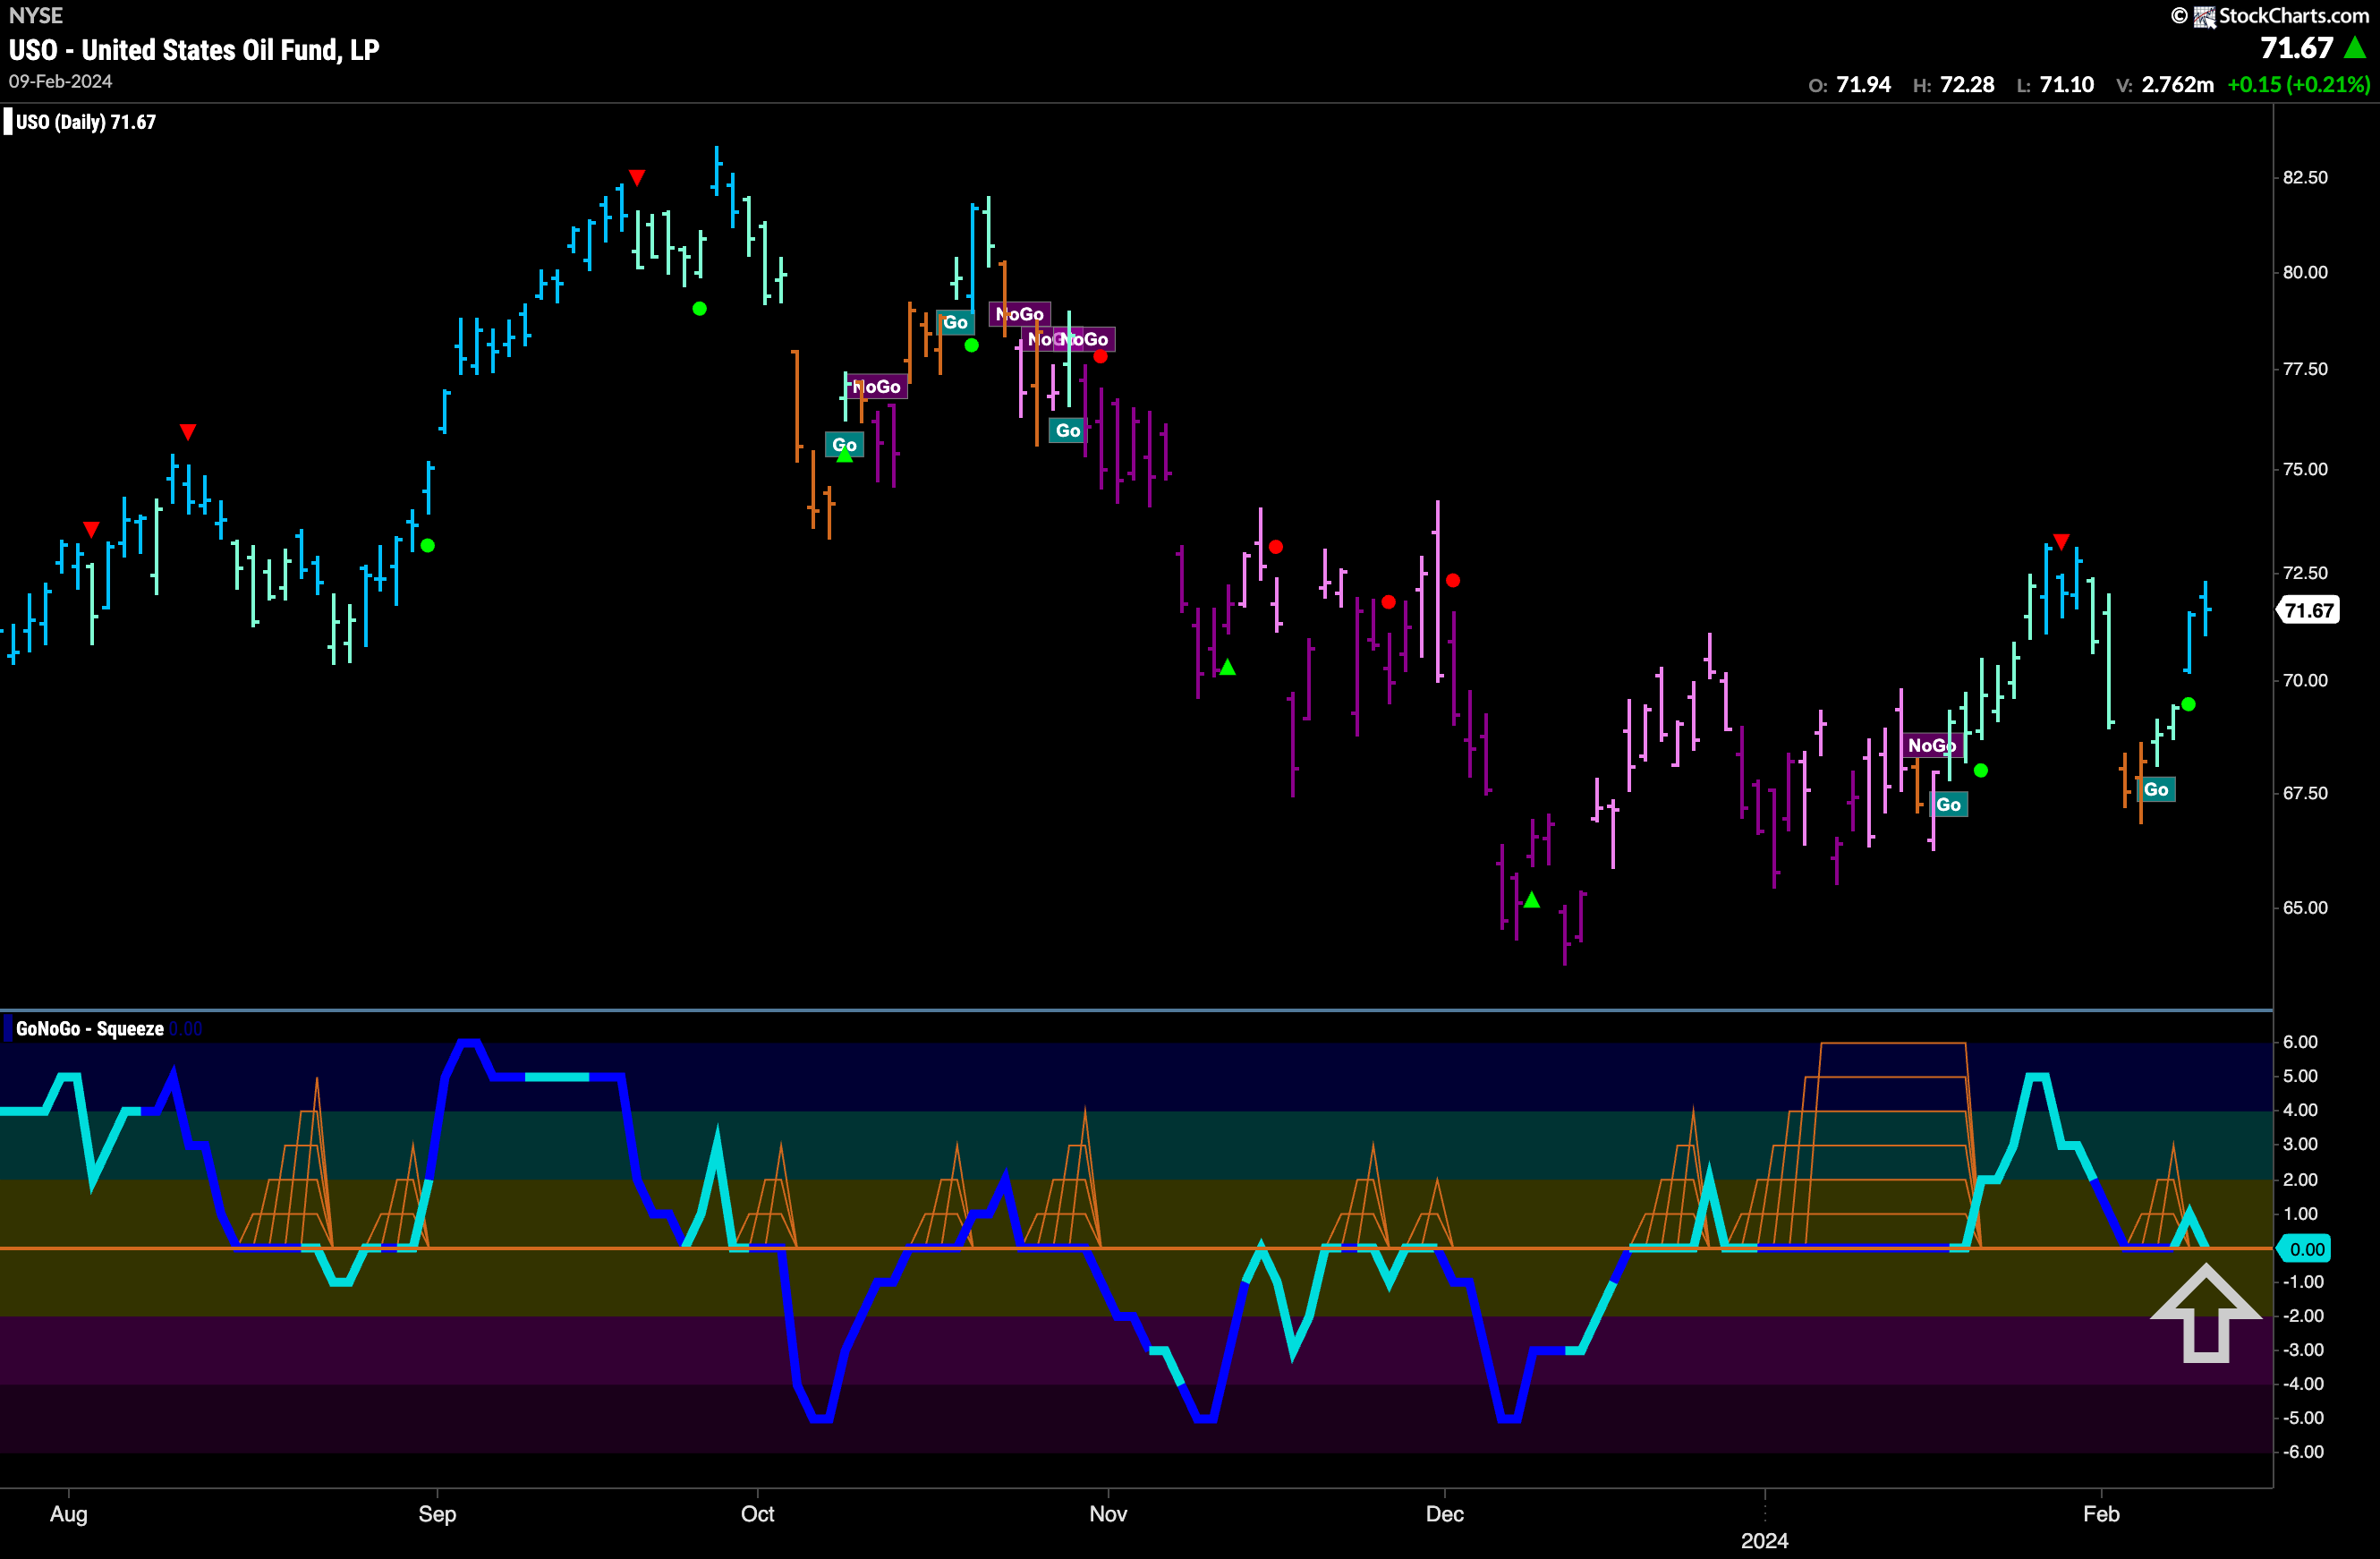Click the red dot in mid November
2380x1559 pixels.
pyautogui.click(x=1275, y=546)
